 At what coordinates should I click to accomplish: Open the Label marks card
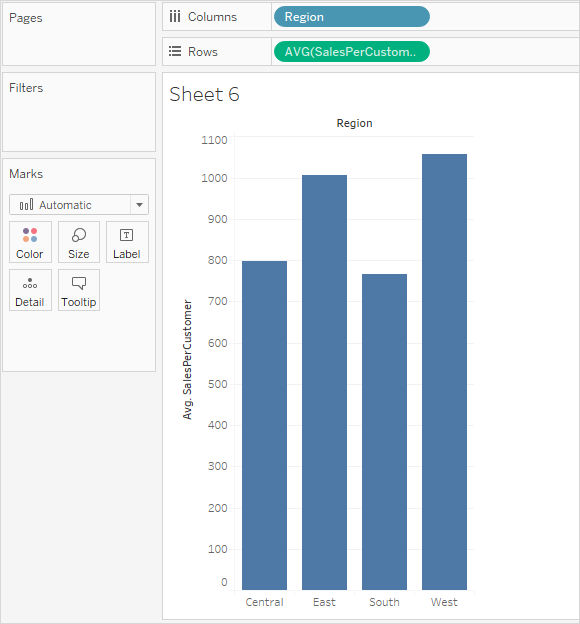(x=127, y=242)
